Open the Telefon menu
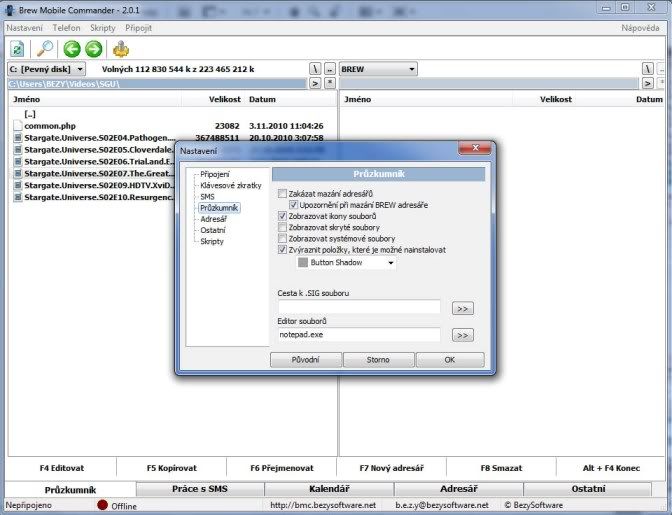The width and height of the screenshot is (672, 515). pyautogui.click(x=66, y=28)
